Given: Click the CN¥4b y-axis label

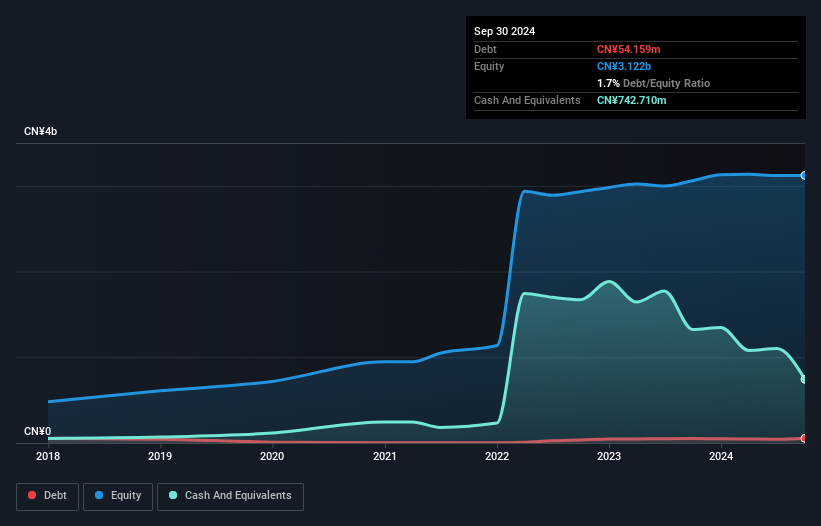Looking at the screenshot, I should pyautogui.click(x=40, y=131).
